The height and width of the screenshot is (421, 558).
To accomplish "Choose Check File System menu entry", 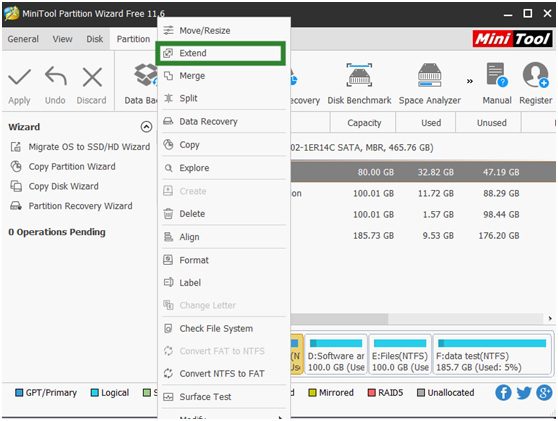I will pos(223,328).
